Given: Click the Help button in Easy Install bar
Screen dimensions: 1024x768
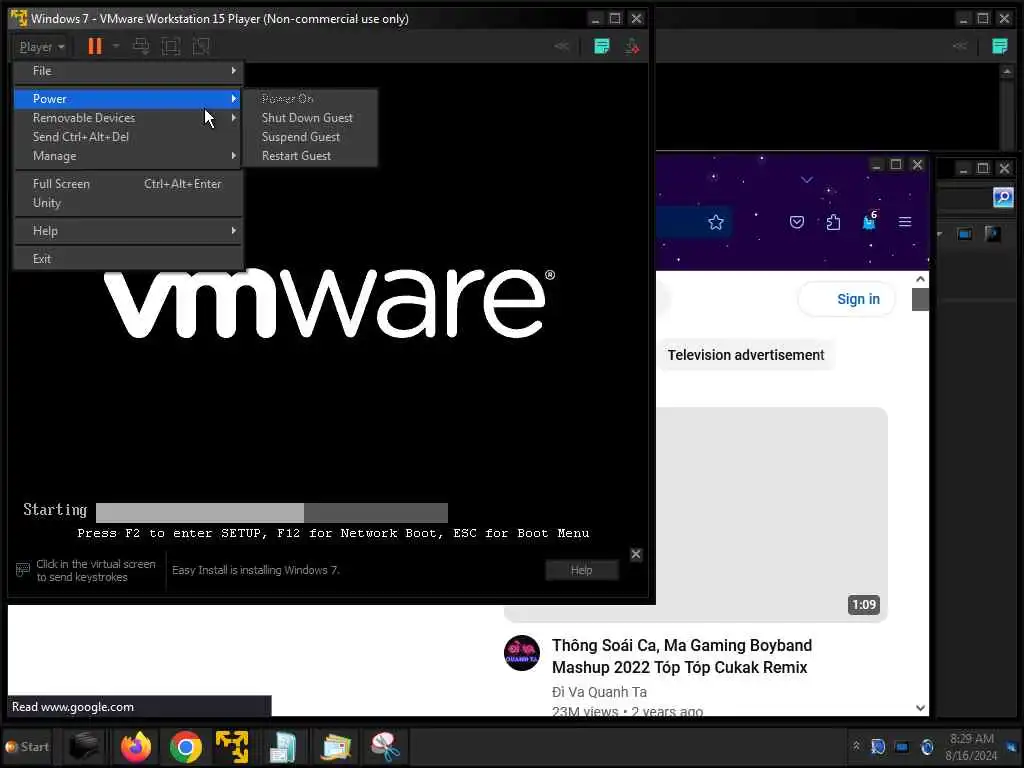Looking at the screenshot, I should [x=581, y=570].
